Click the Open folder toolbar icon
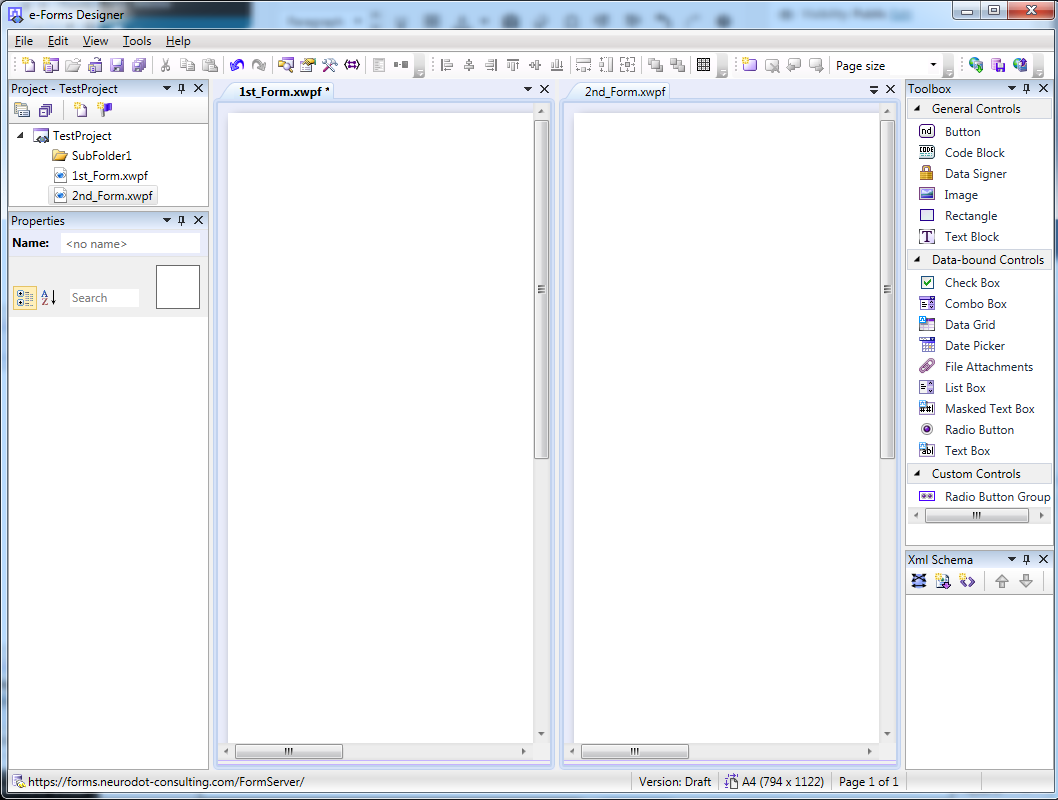Screen dimensions: 1058x800 click(x=73, y=65)
